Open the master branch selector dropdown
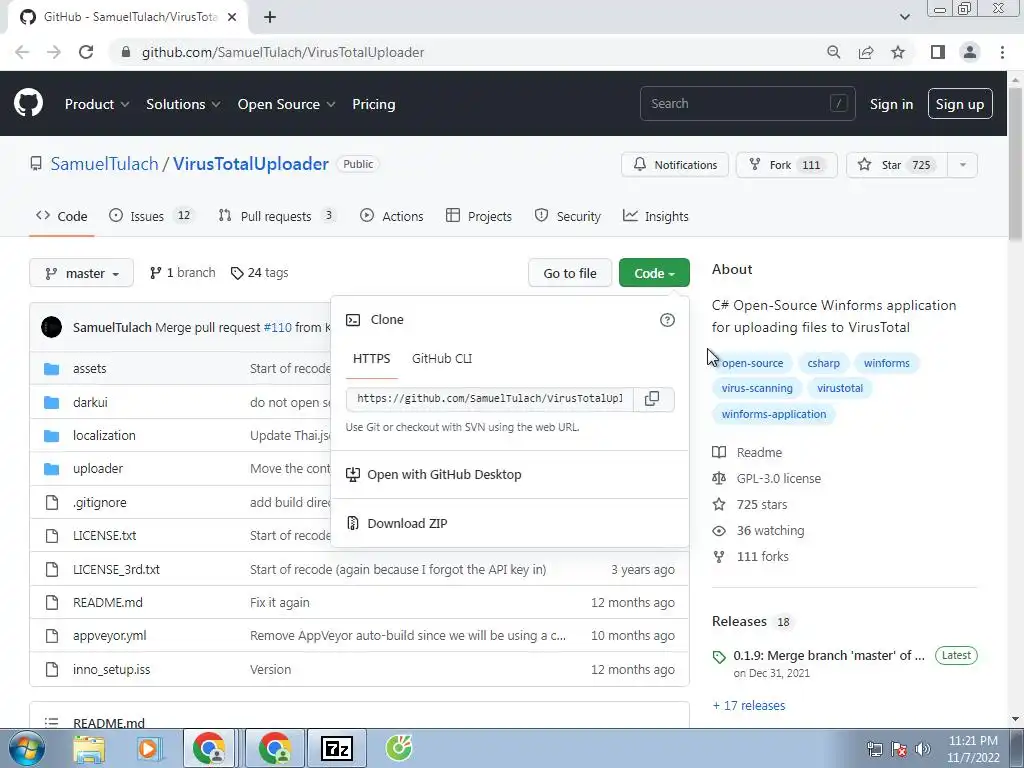 (x=81, y=273)
